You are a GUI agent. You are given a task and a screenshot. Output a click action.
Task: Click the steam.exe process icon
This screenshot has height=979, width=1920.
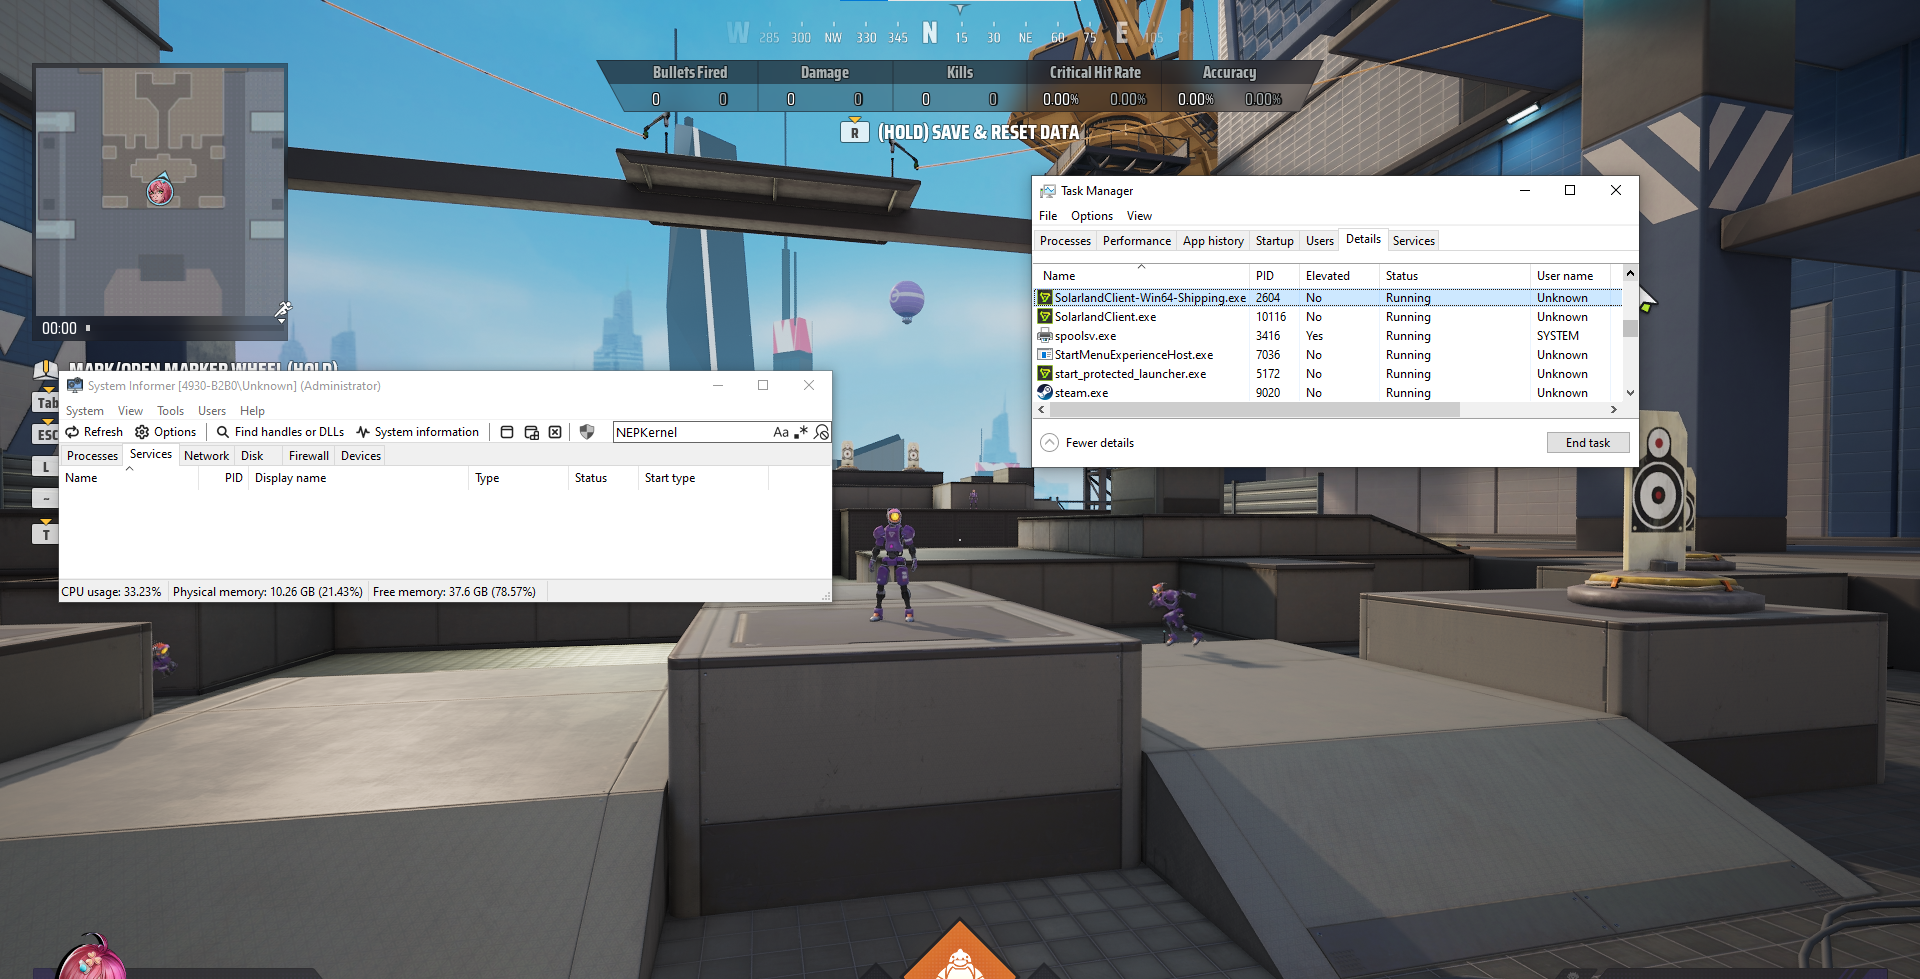(1045, 393)
